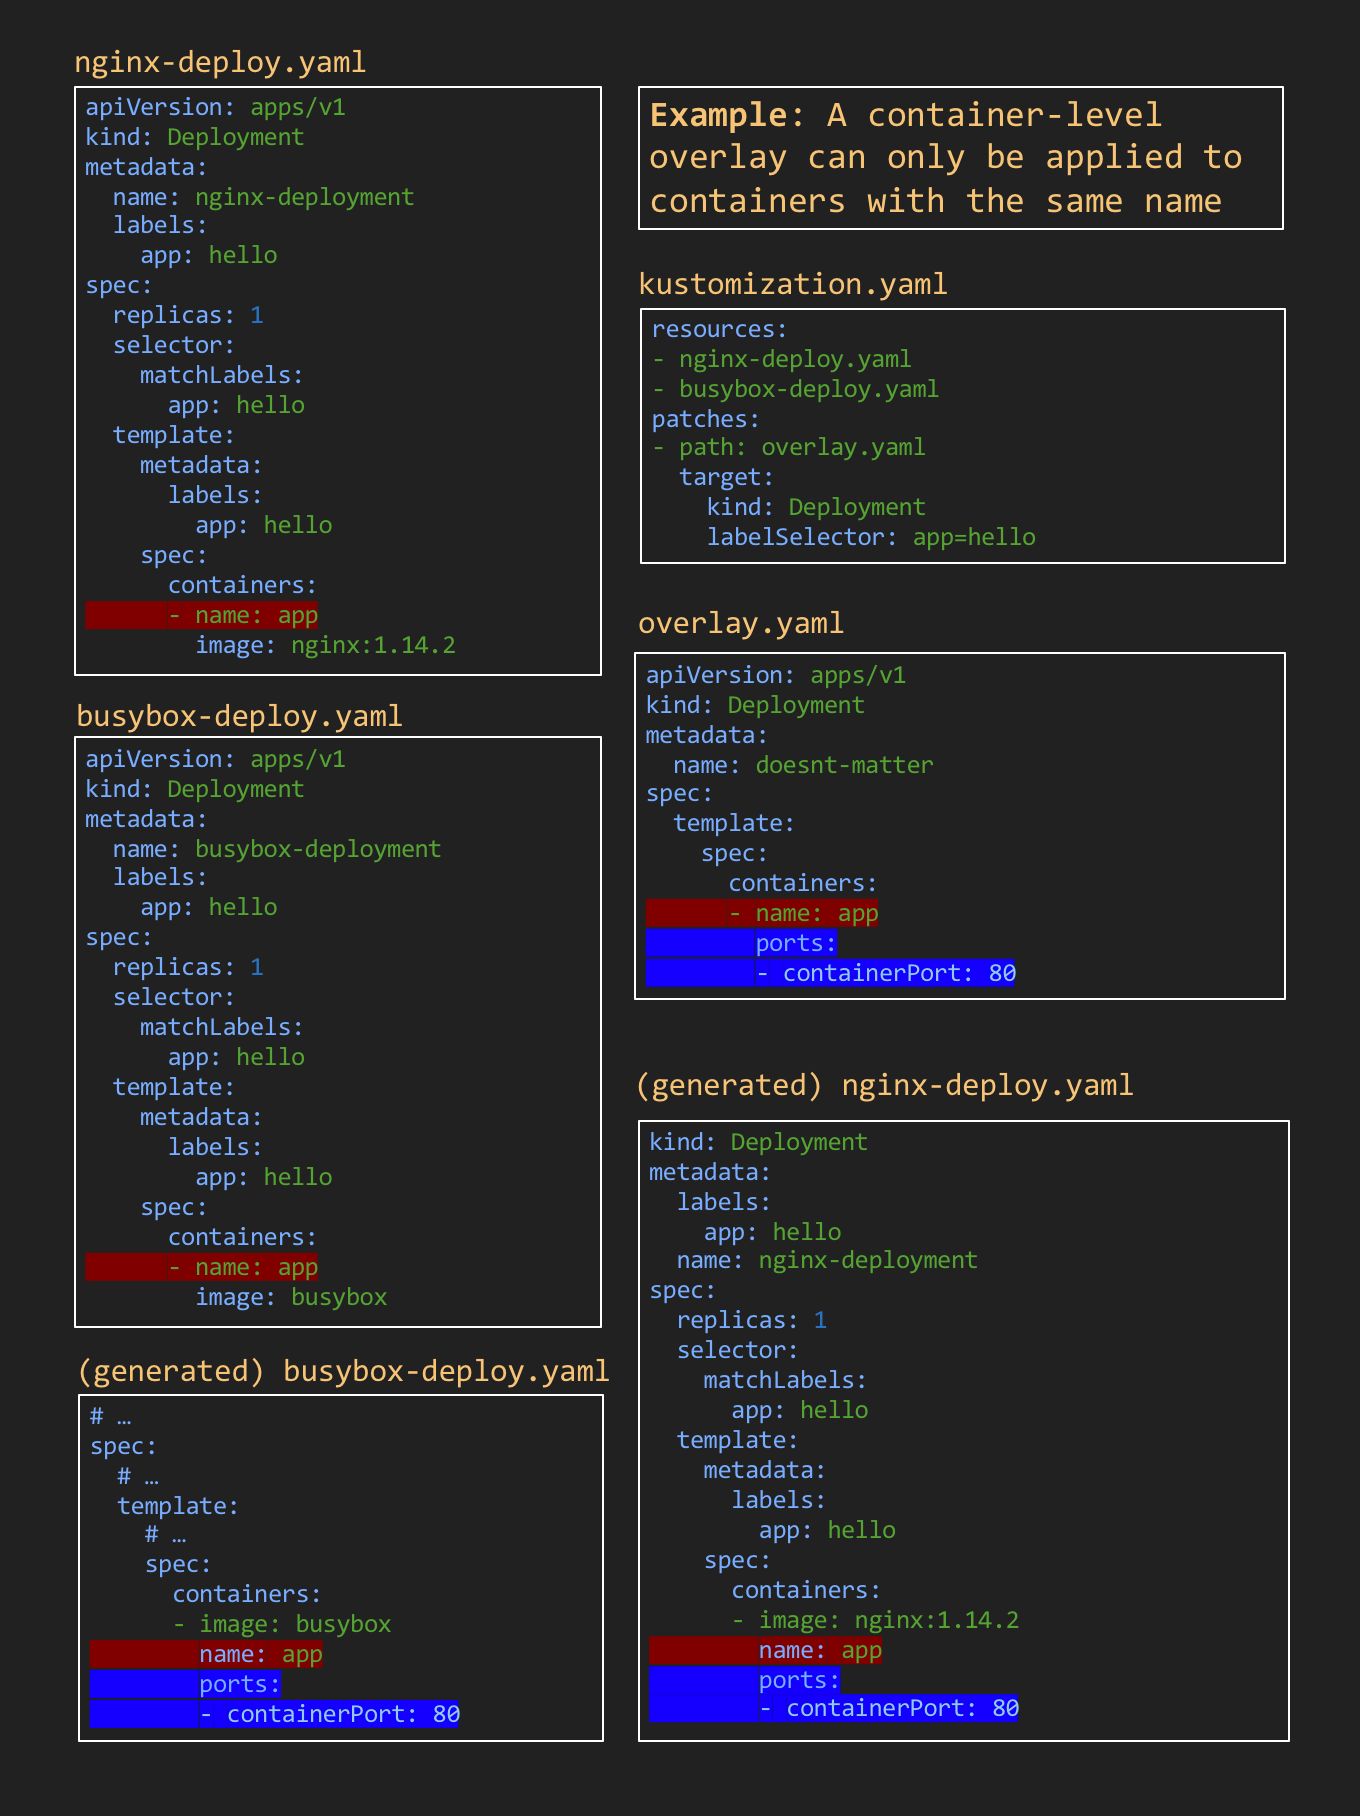The width and height of the screenshot is (1360, 1816).
Task: Click 'replicas: 1' in source busybox-deploy.yaml
Action: click(x=188, y=967)
